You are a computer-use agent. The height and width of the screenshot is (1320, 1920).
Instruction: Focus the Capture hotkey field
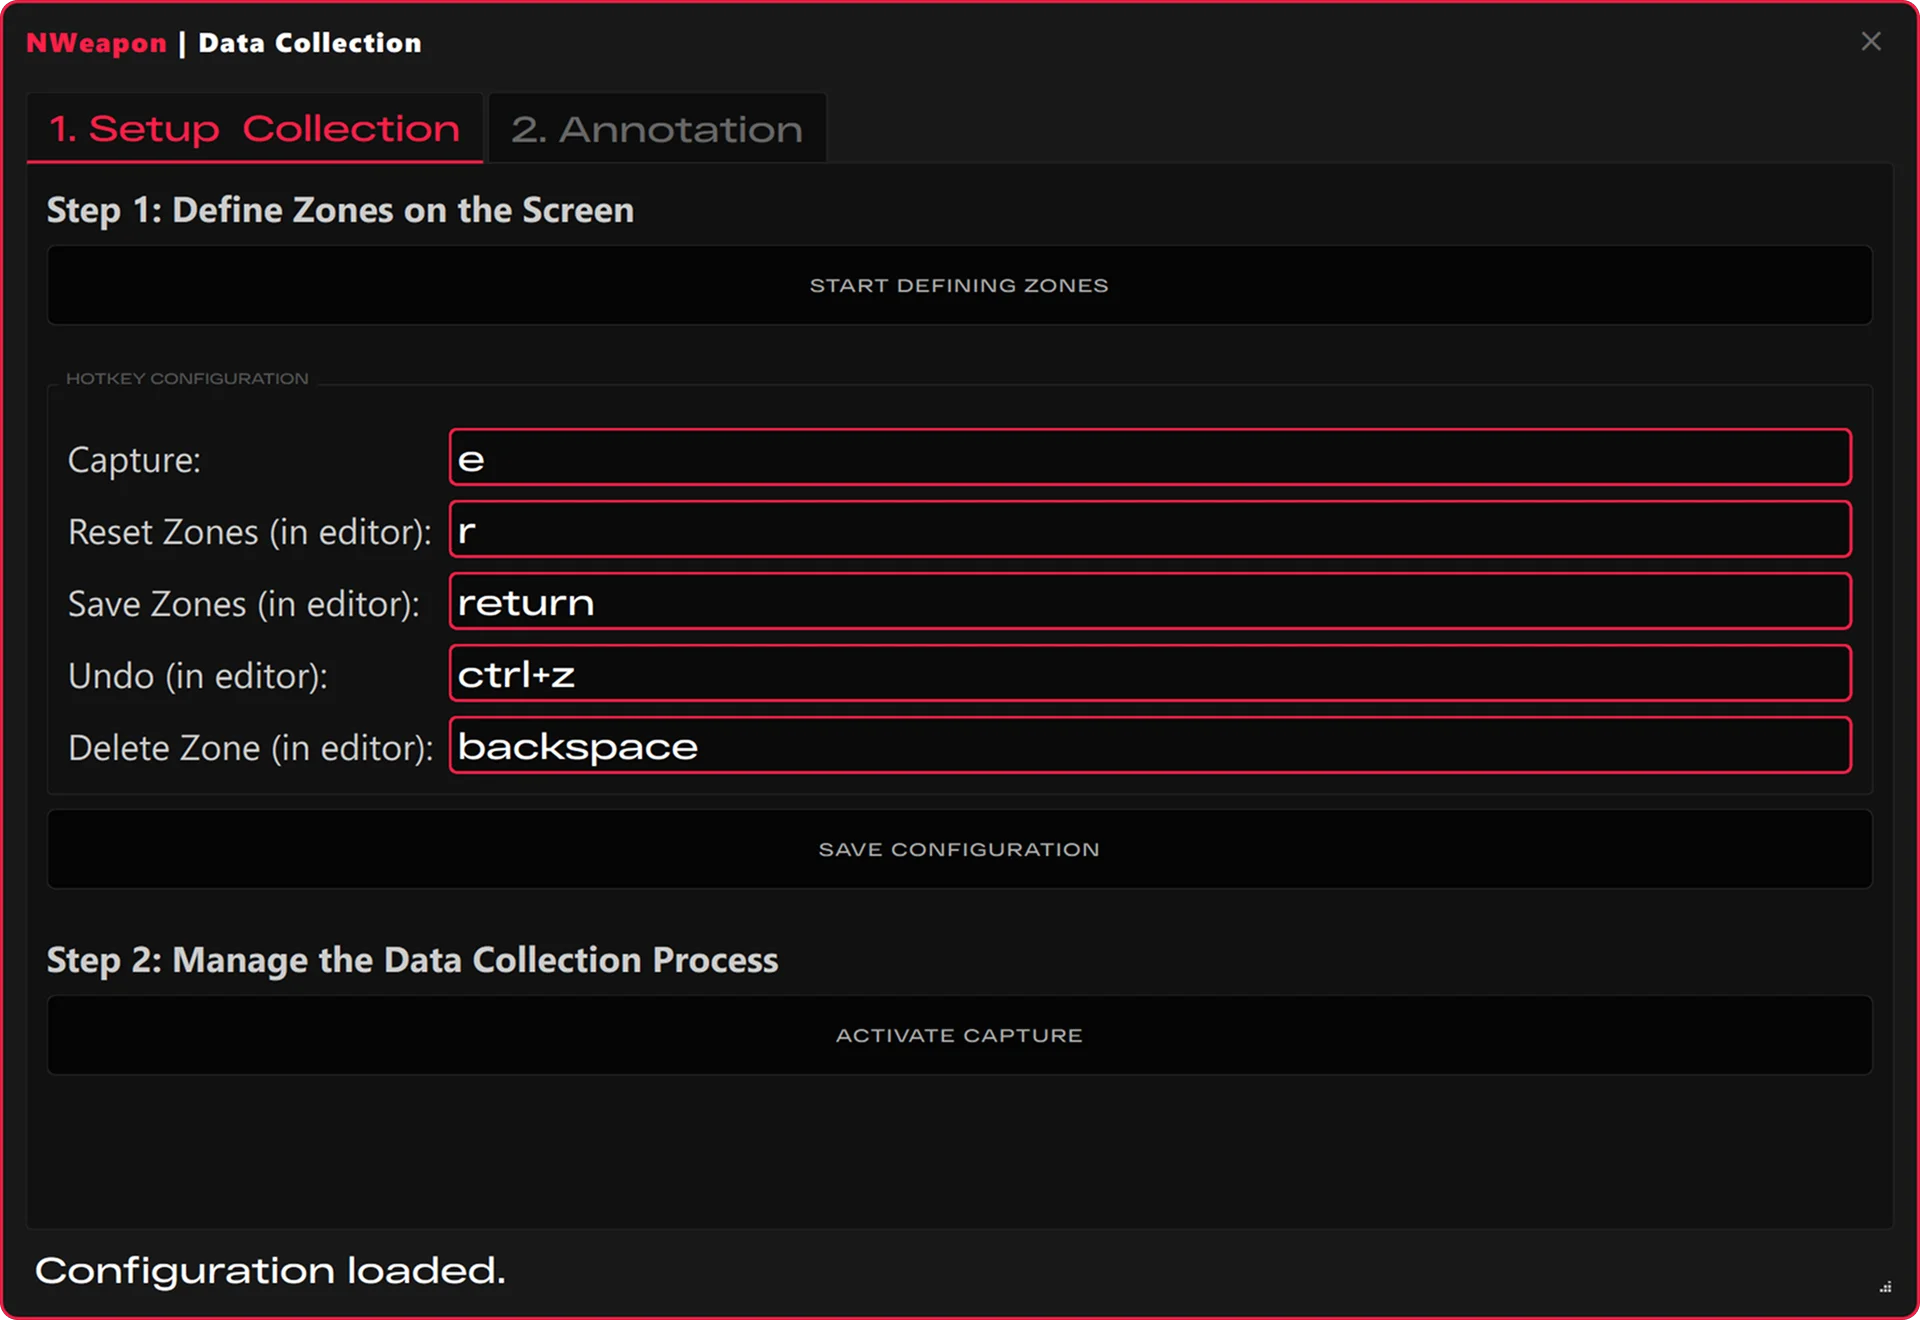(1149, 458)
